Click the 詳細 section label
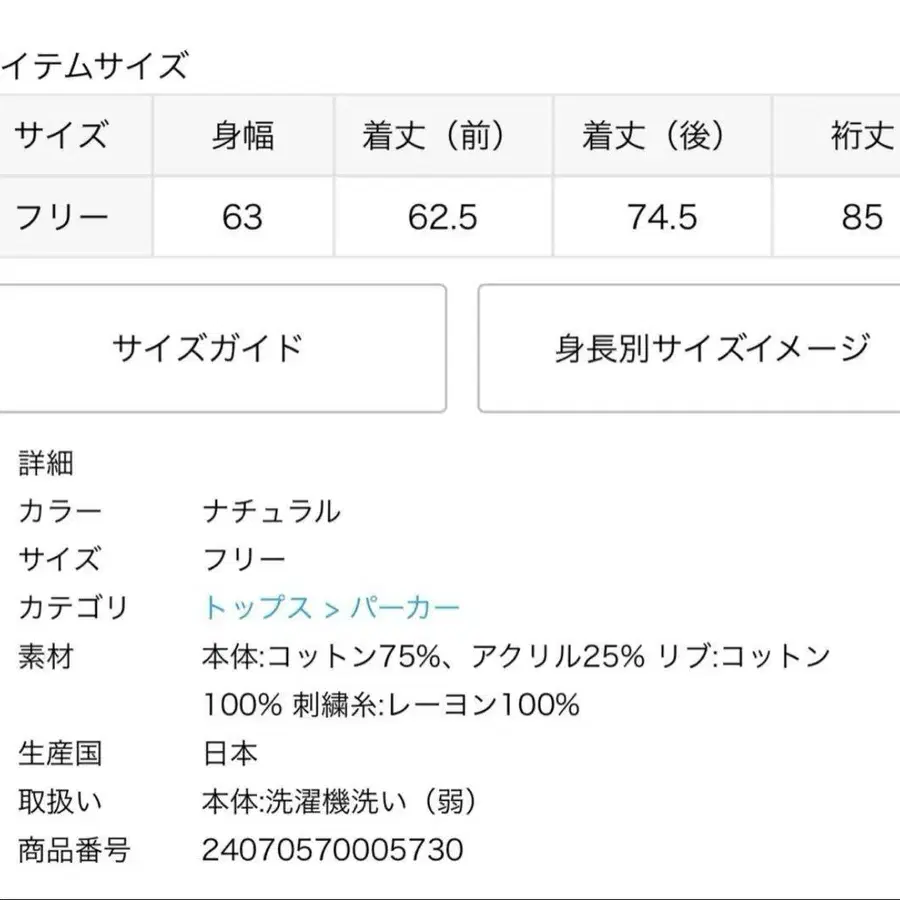The height and width of the screenshot is (900, 900). [46, 463]
